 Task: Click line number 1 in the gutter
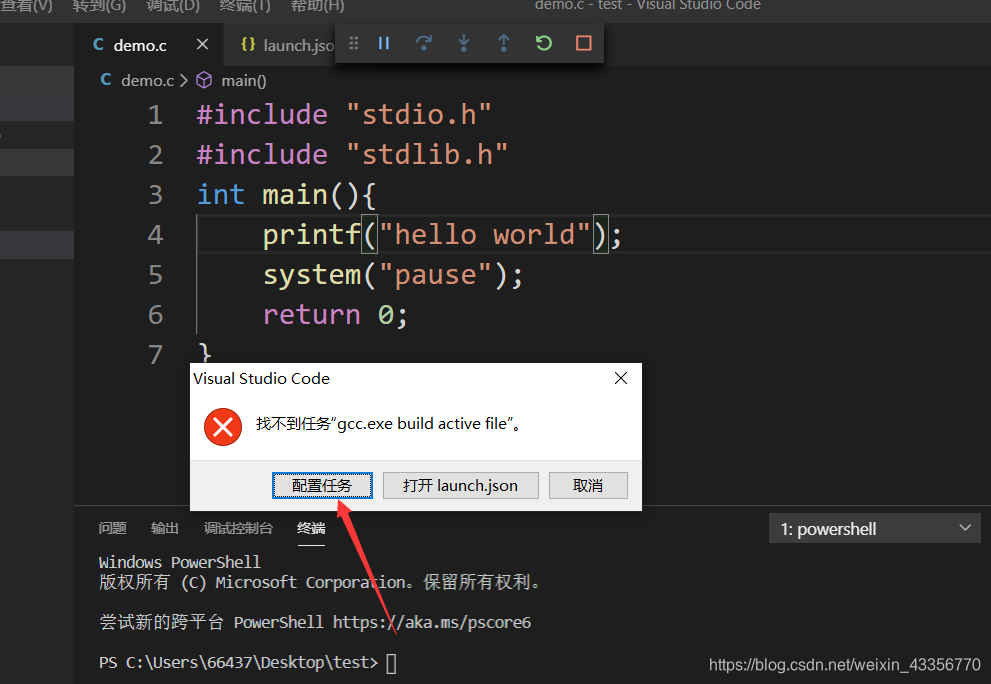click(155, 115)
